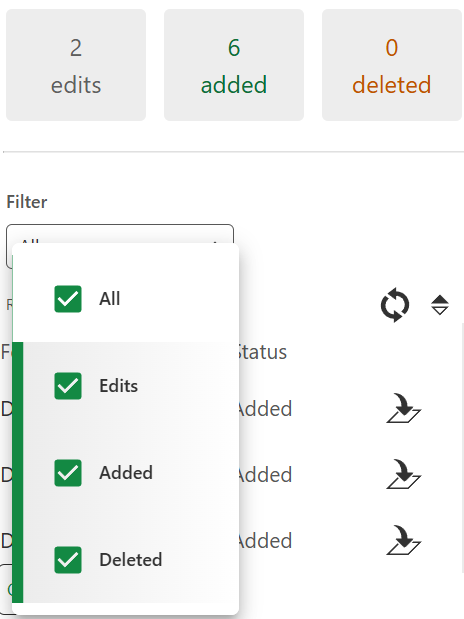The width and height of the screenshot is (464, 619).
Task: Click go-to-feature icon in first Added row
Action: click(404, 408)
